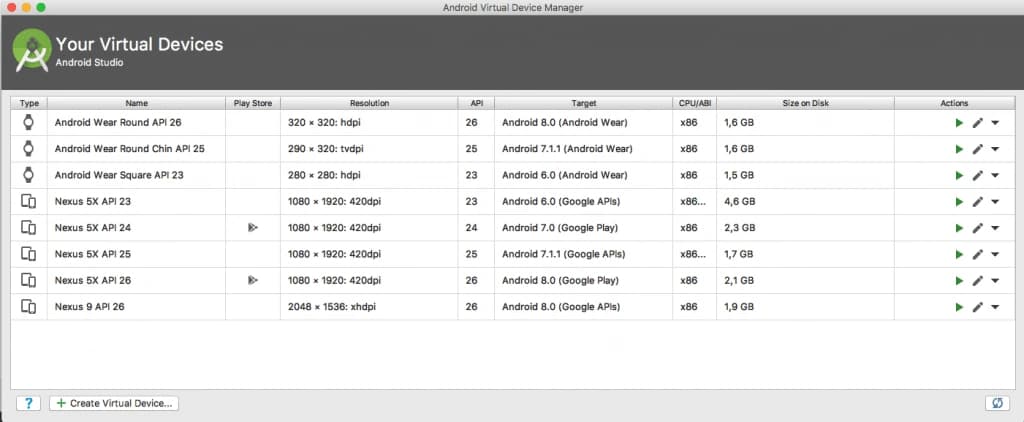Click the tablet type icon for Nexus 9 API 26
1024x422 pixels.
point(28,306)
